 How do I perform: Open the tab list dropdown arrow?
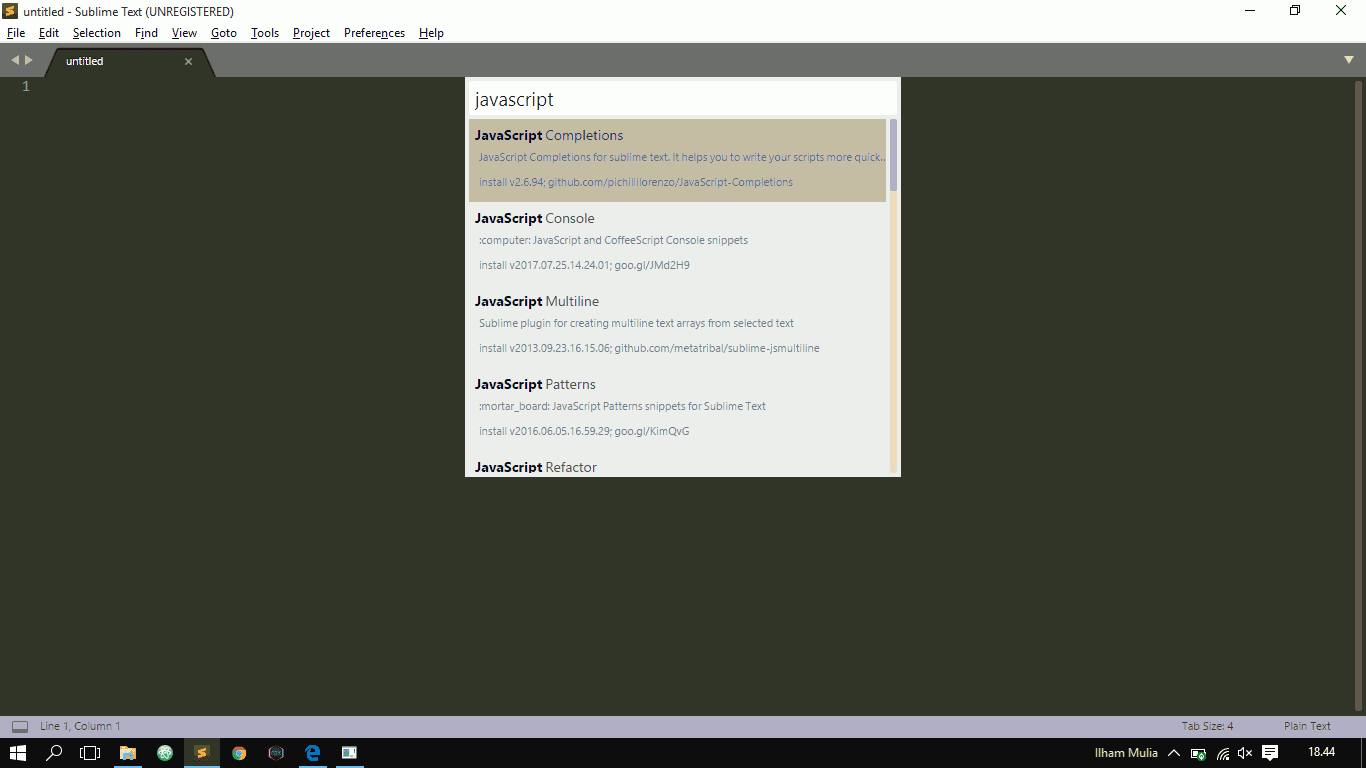(1349, 60)
